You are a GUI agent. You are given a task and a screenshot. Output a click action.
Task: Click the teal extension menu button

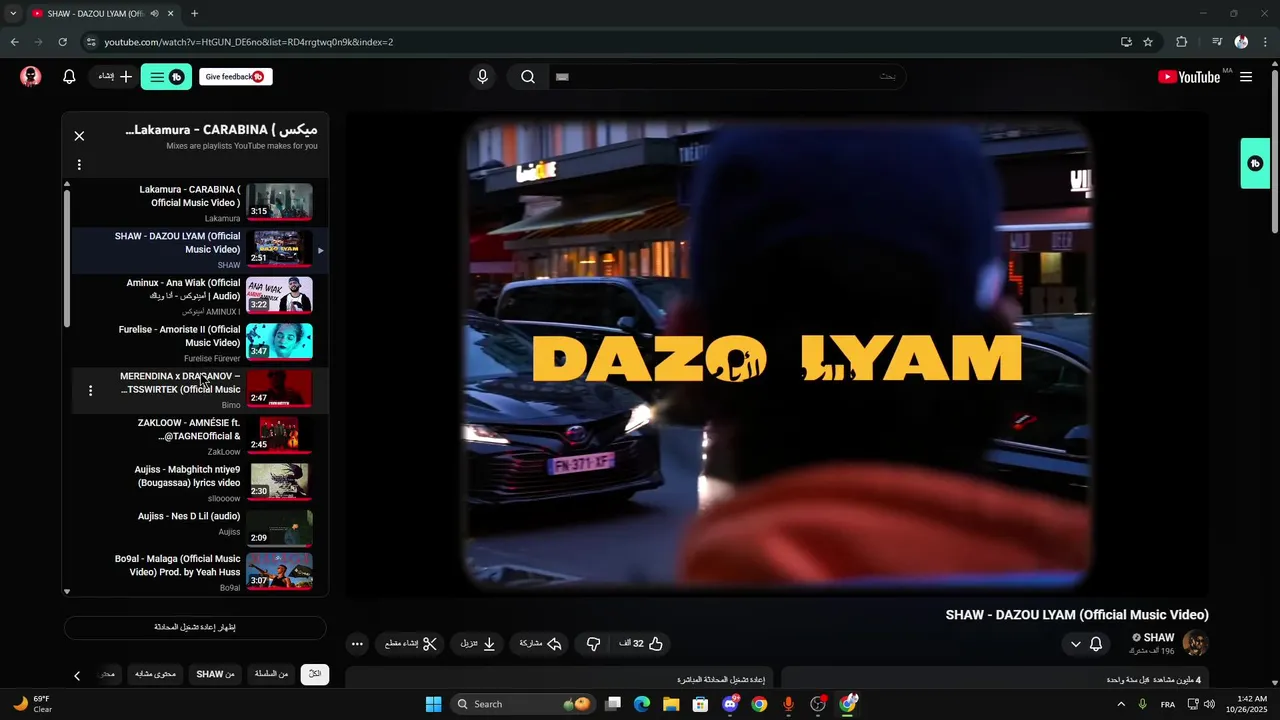click(x=166, y=77)
